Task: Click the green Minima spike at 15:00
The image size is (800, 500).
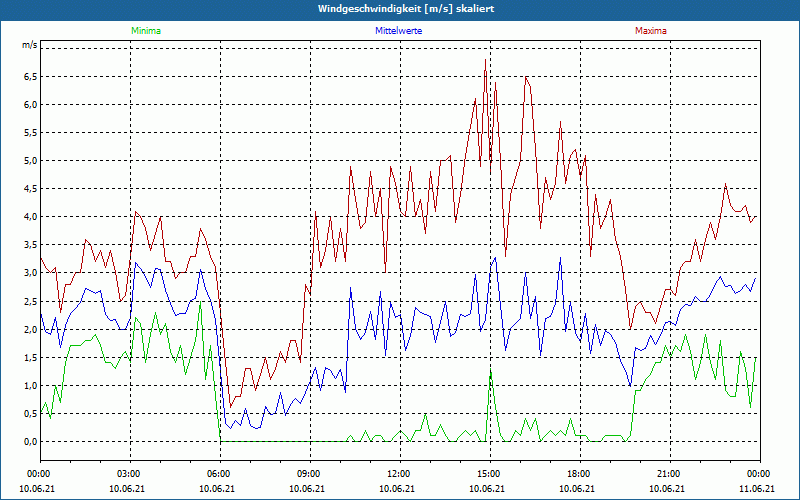Action: click(490, 370)
